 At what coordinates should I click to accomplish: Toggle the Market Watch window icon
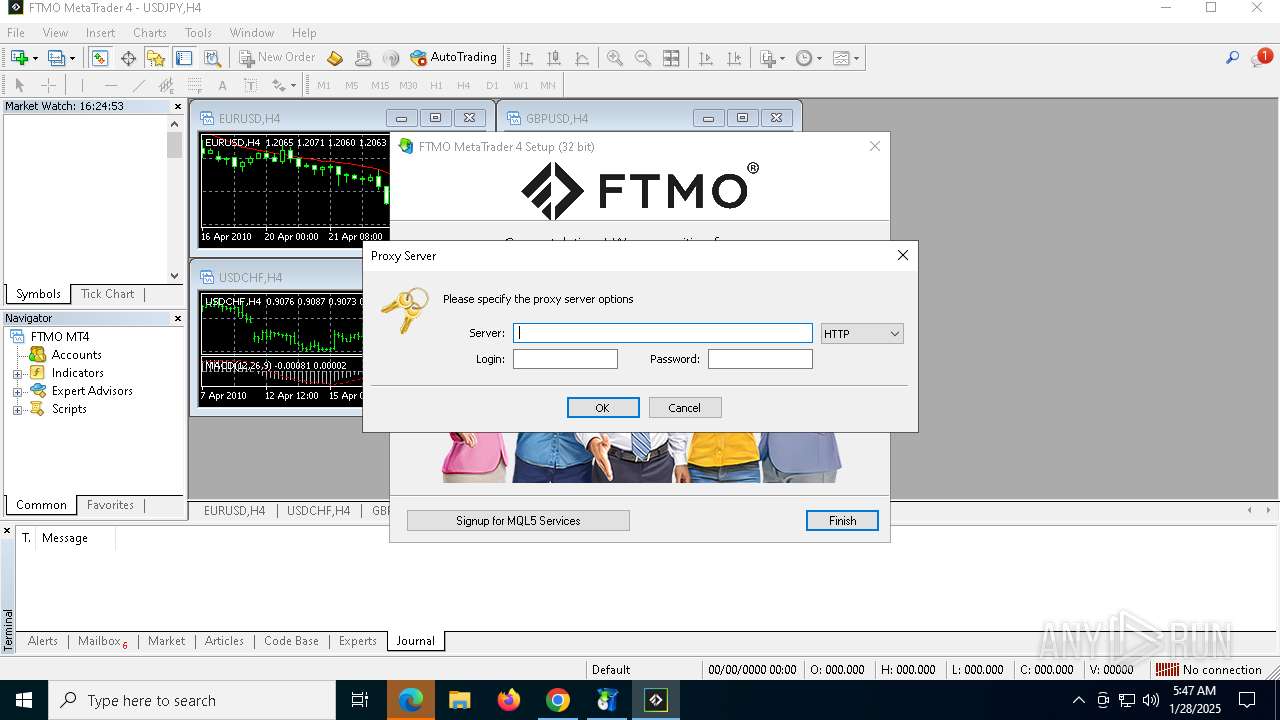click(100, 58)
